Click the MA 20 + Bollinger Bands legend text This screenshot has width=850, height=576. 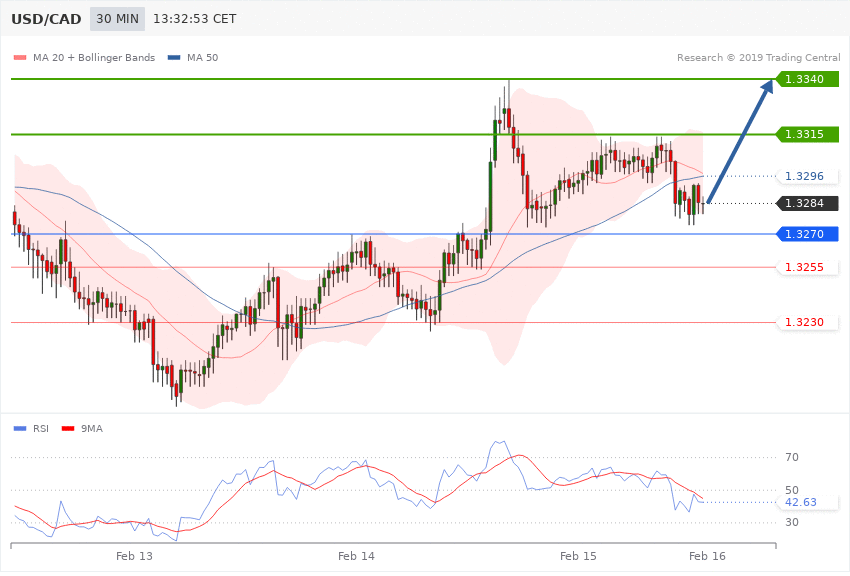pos(94,57)
